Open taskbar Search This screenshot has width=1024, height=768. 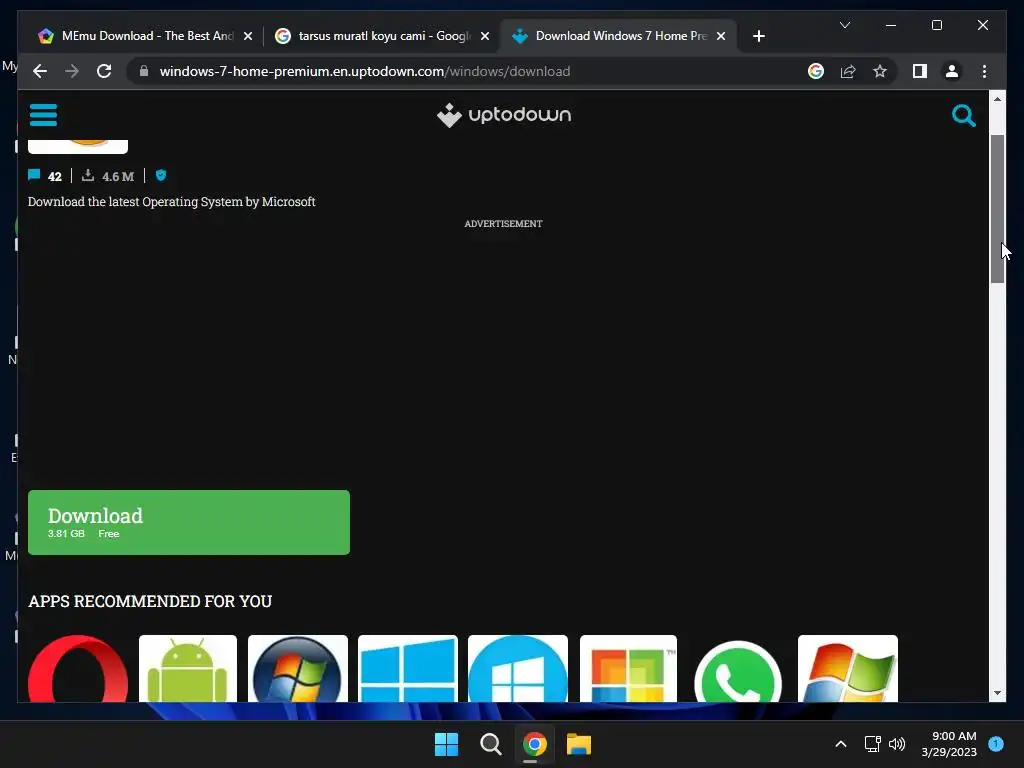click(x=490, y=744)
